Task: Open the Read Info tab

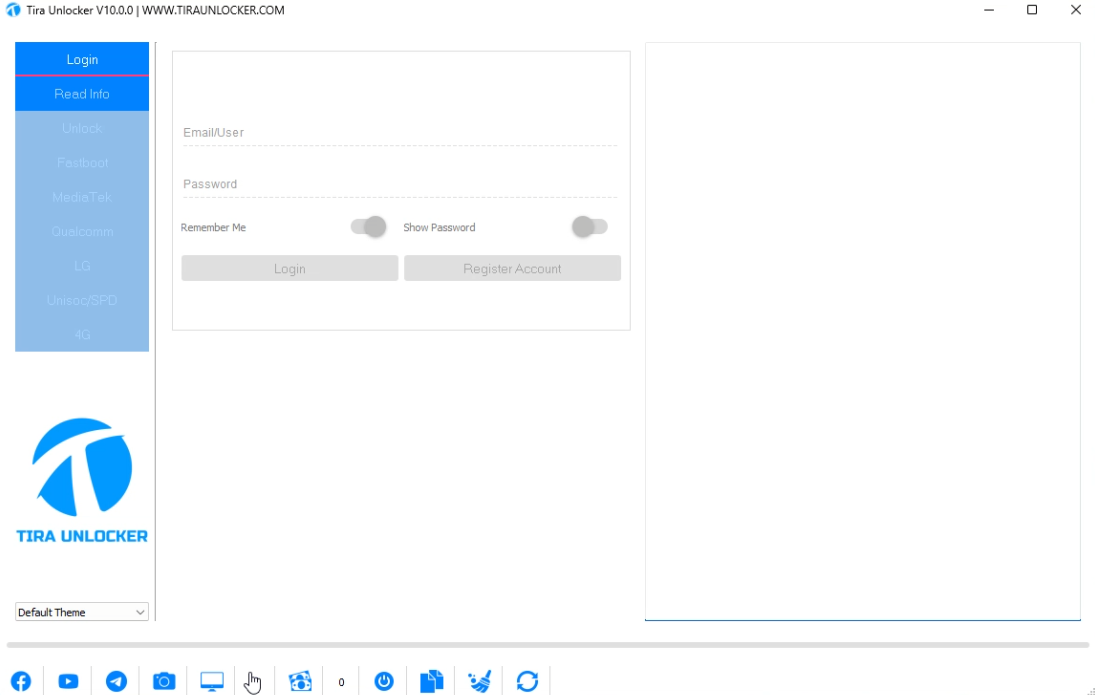Action: [82, 94]
